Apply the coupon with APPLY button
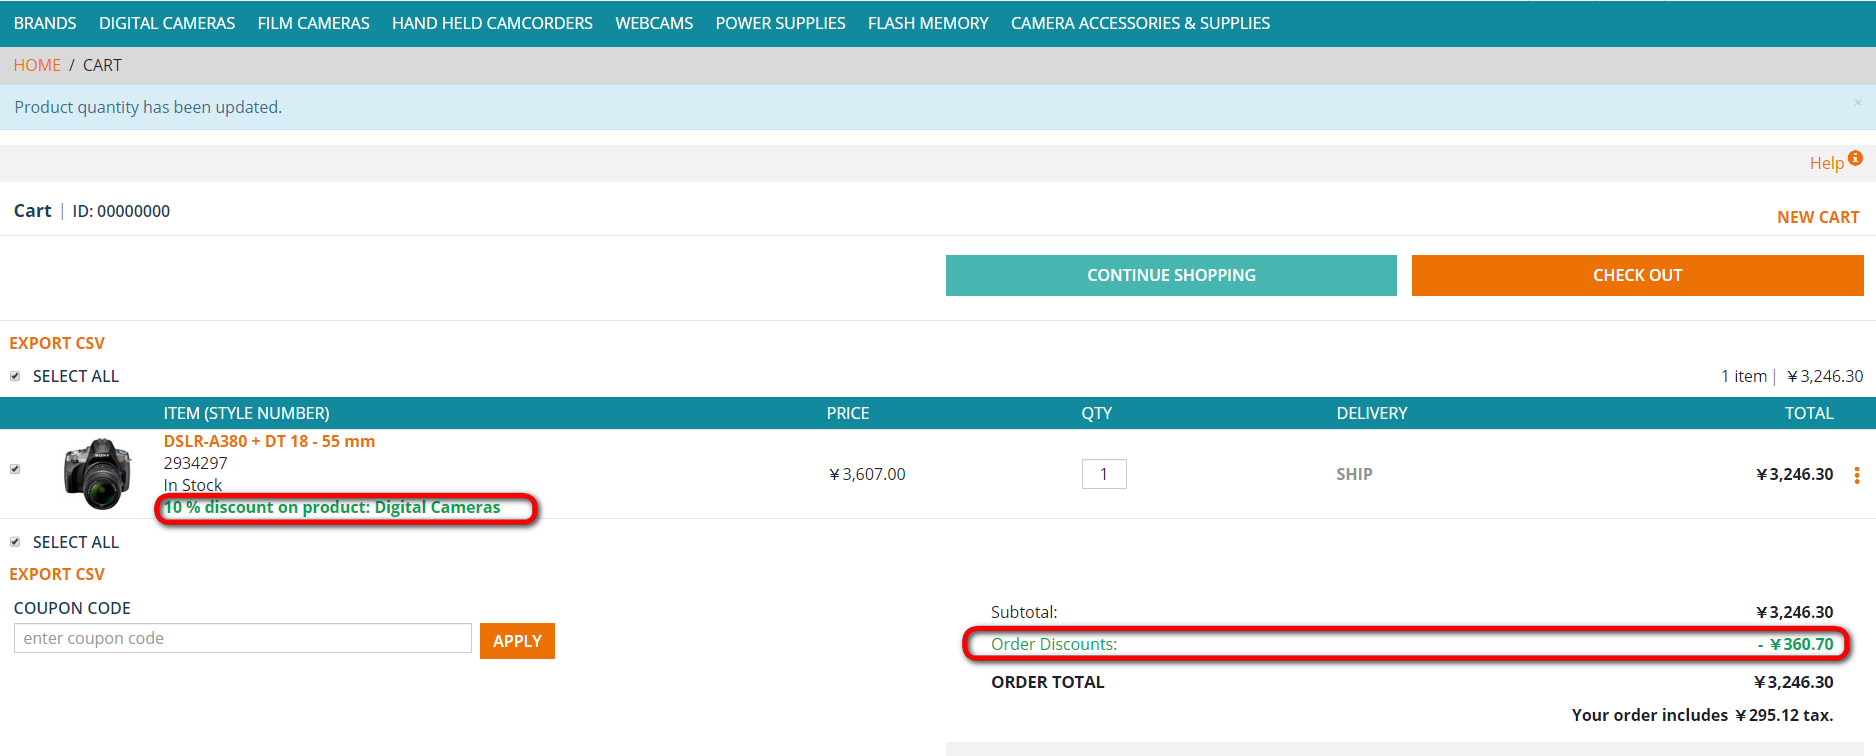Screen dimensions: 1876x756 coord(517,641)
